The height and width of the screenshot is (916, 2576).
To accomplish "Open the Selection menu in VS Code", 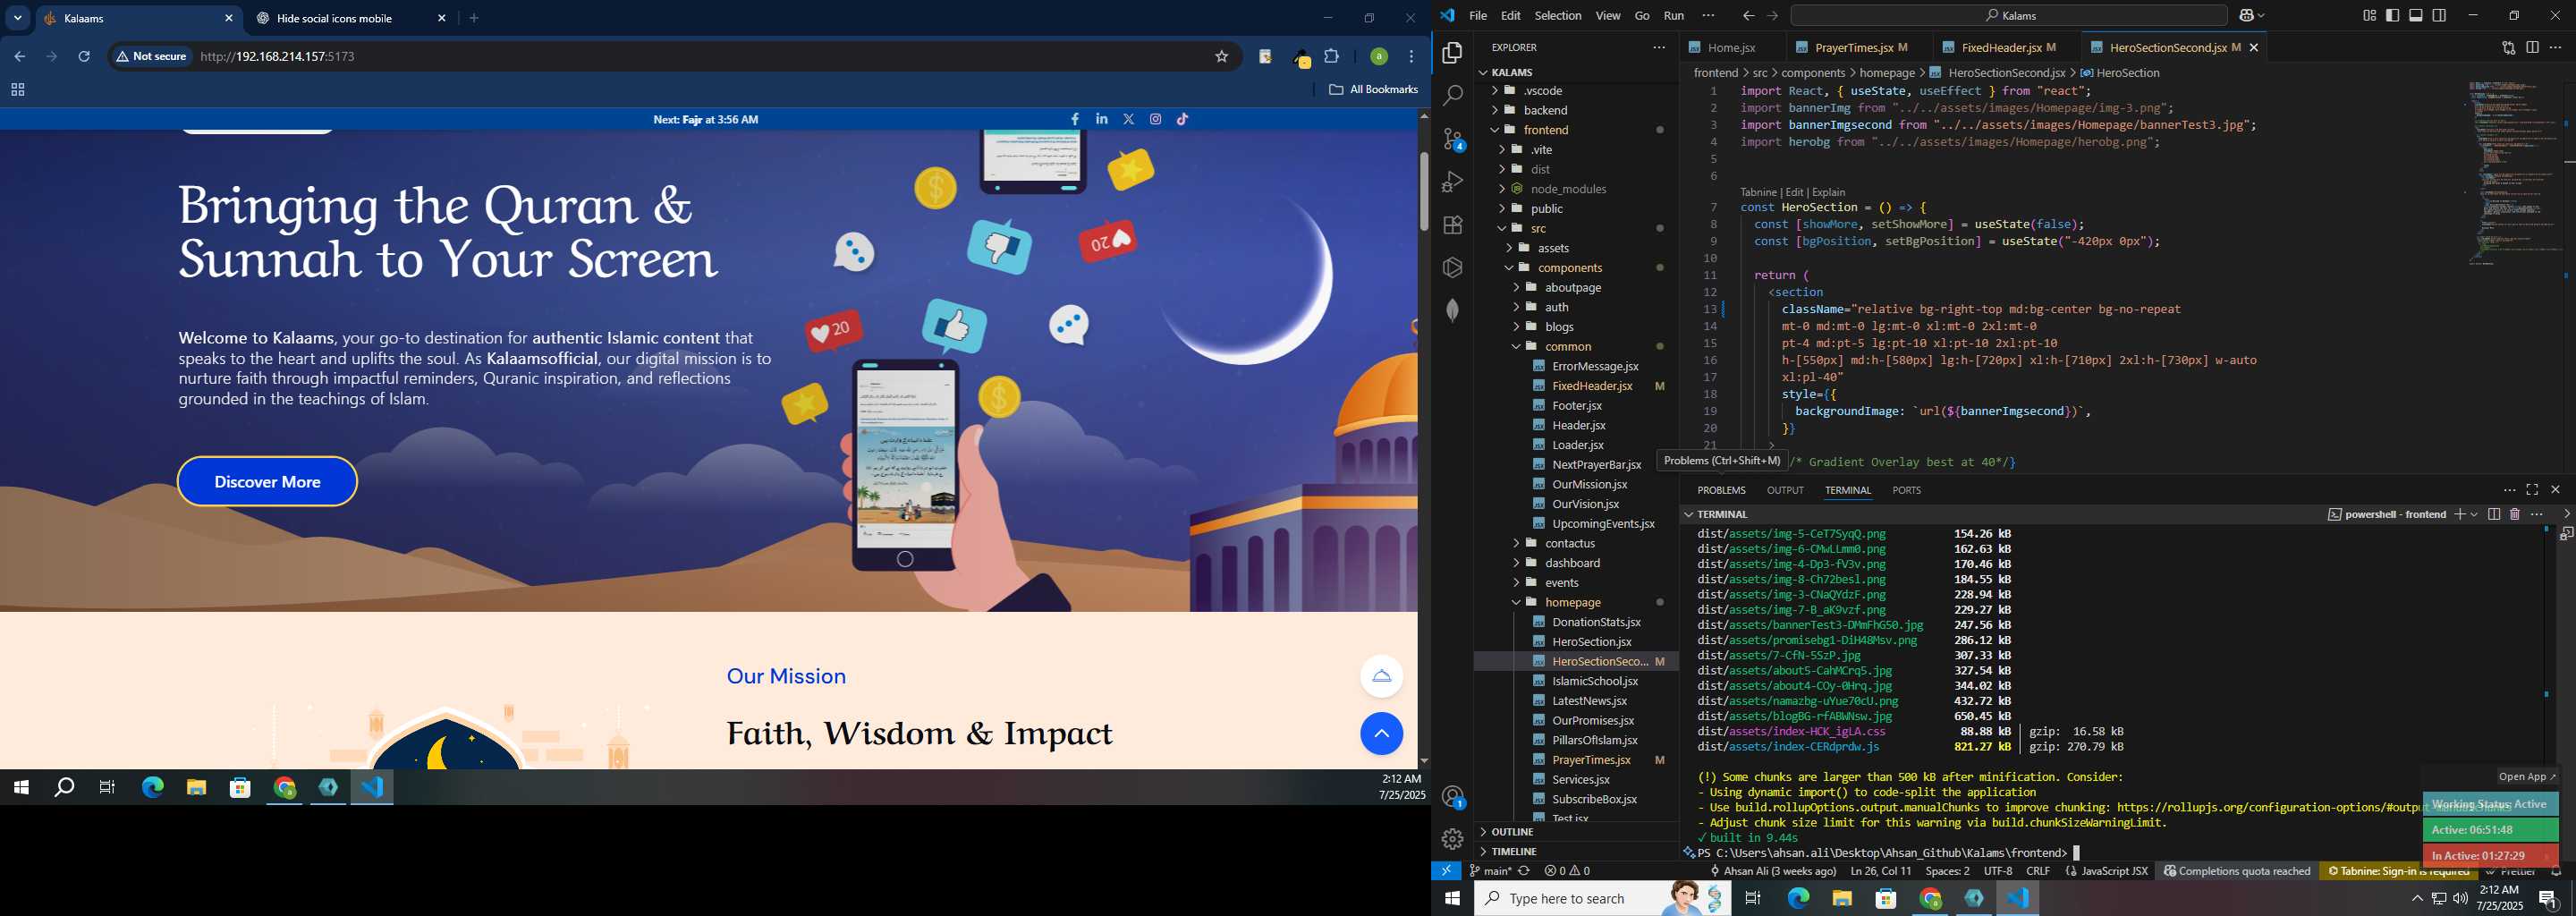I will tap(1558, 15).
